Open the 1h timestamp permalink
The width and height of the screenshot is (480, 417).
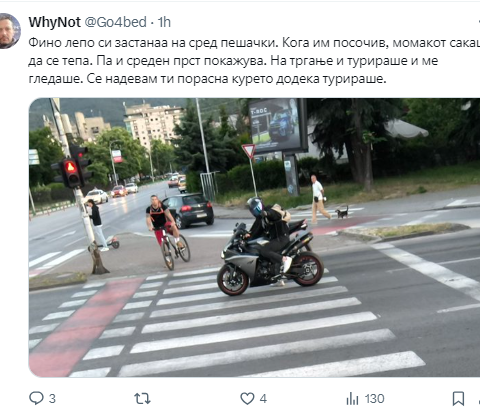164,22
